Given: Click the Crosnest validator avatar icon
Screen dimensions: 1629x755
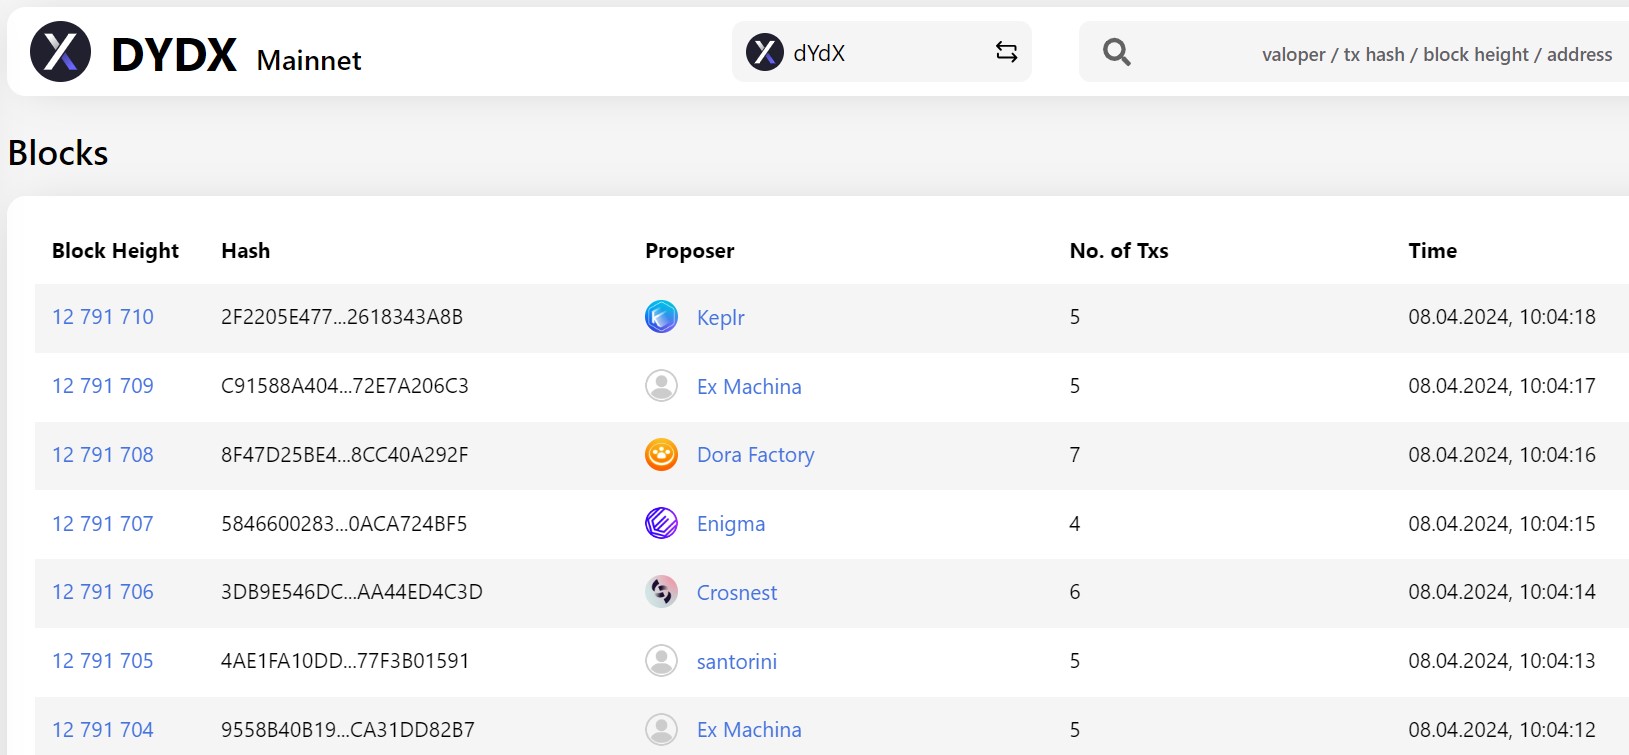Looking at the screenshot, I should [x=661, y=592].
